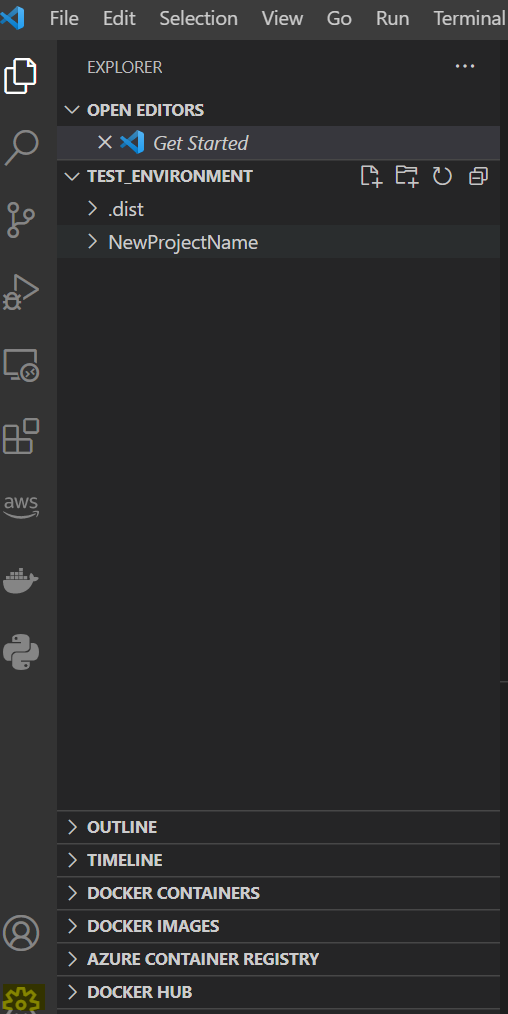This screenshot has height=1014, width=508.
Task: Open the Run and Debug view
Action: [21, 292]
